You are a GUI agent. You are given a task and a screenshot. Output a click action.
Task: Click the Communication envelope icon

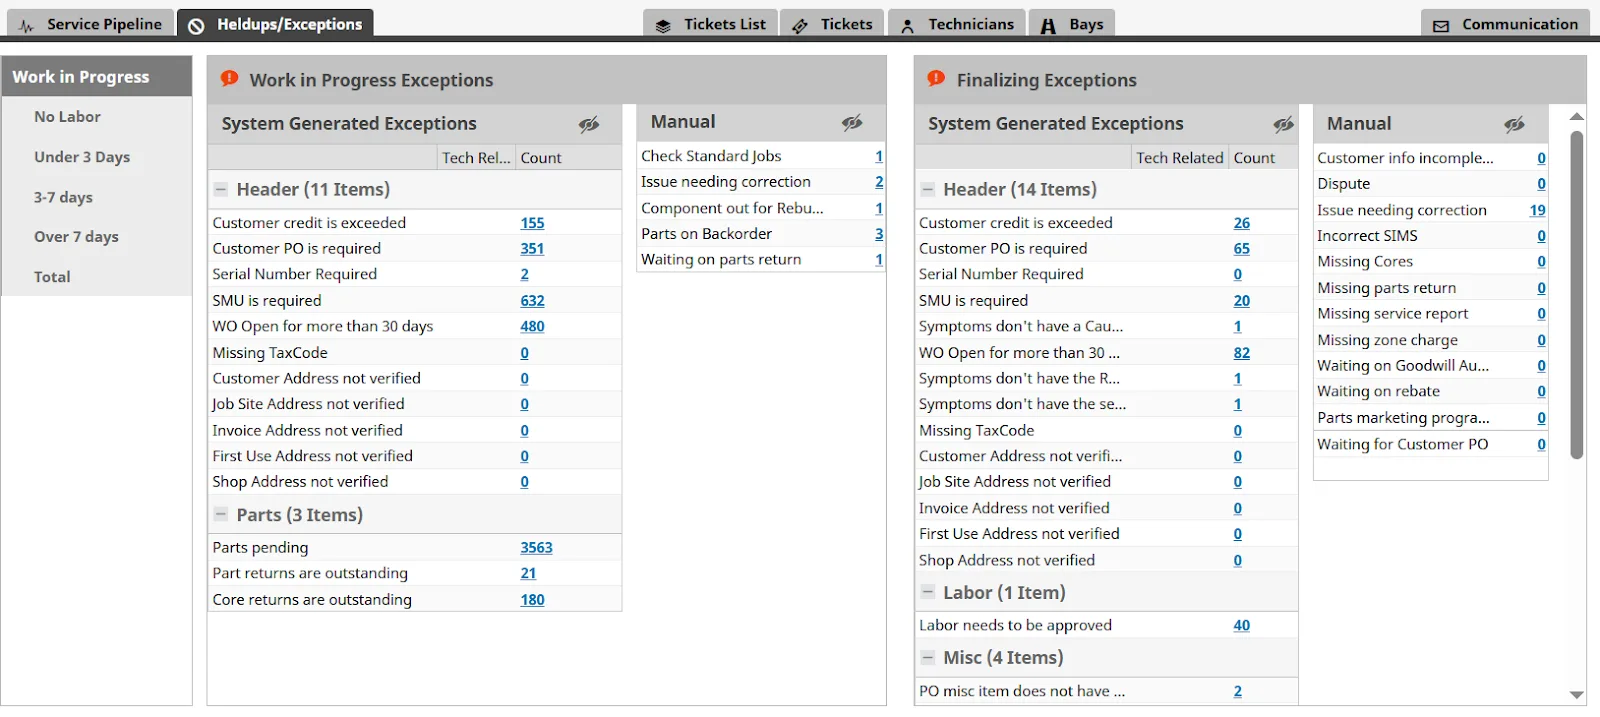1441,26
